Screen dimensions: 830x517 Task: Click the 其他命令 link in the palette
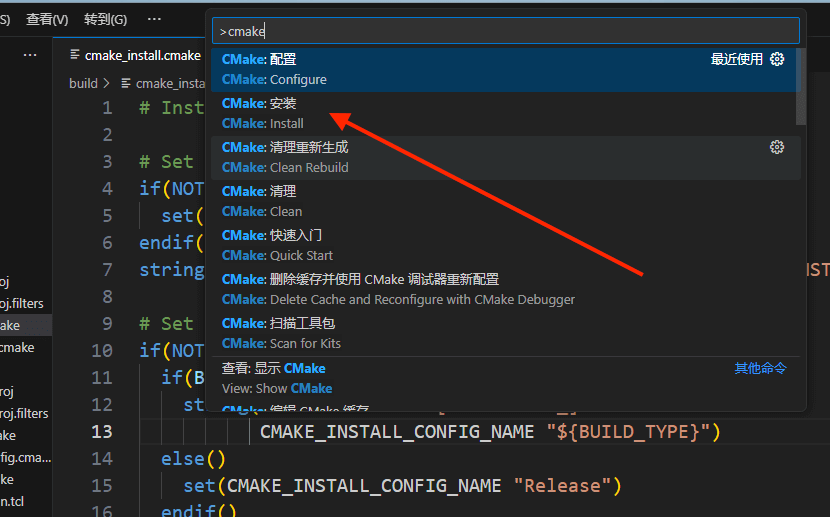(760, 368)
